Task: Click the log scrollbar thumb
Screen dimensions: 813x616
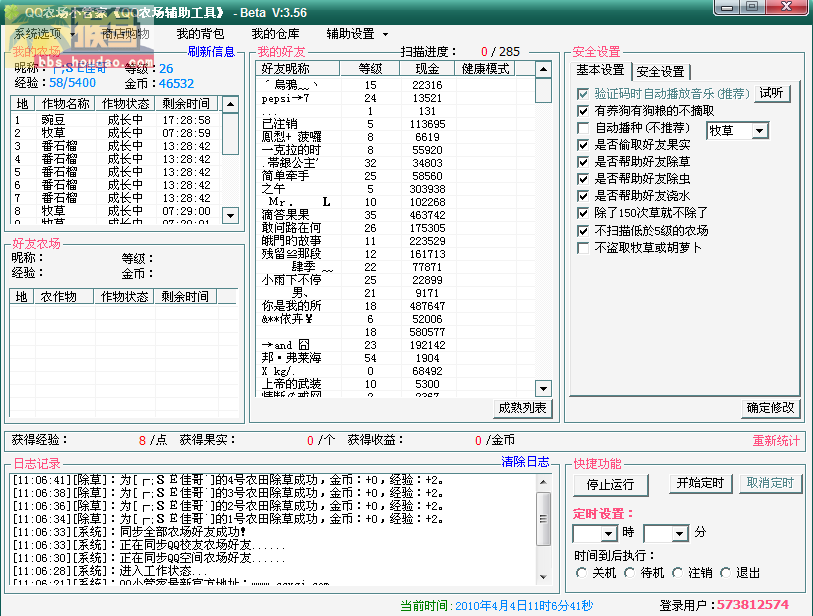Action: coord(543,519)
